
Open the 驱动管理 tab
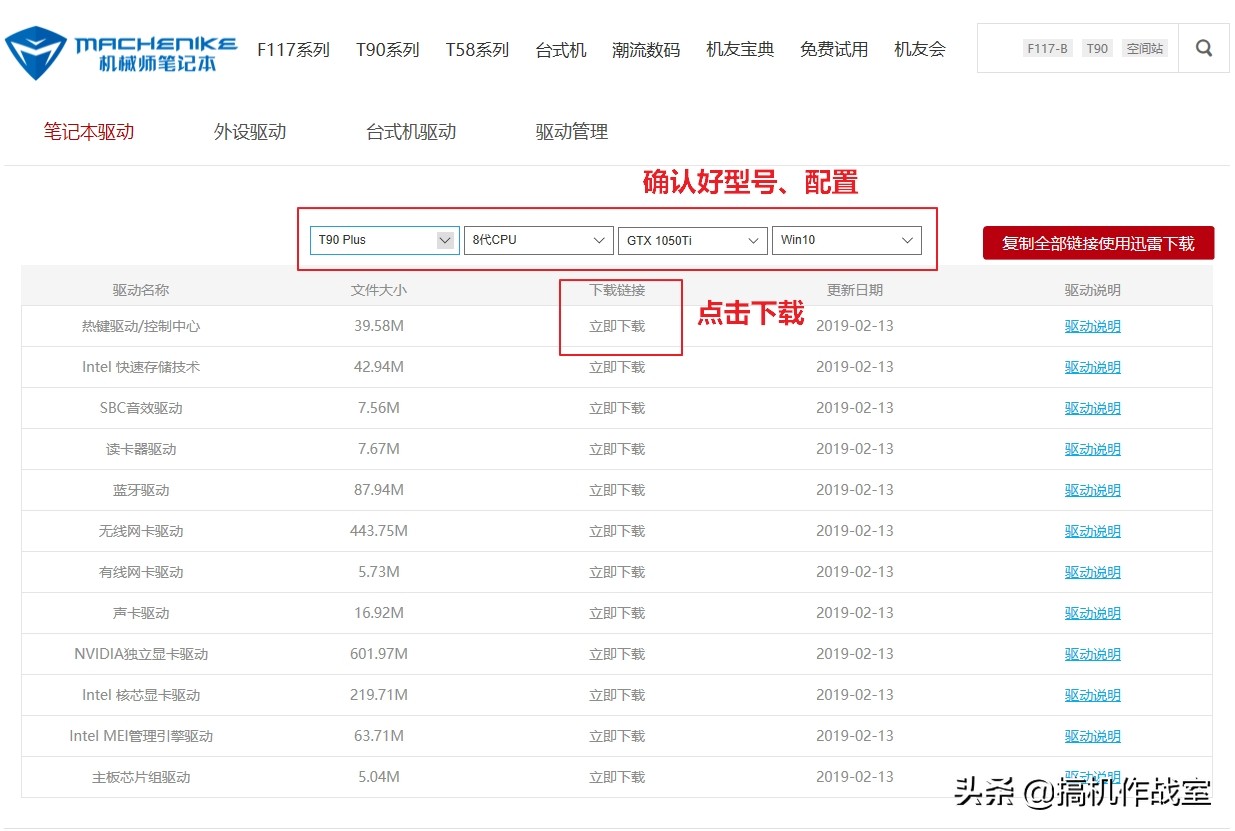point(570,131)
